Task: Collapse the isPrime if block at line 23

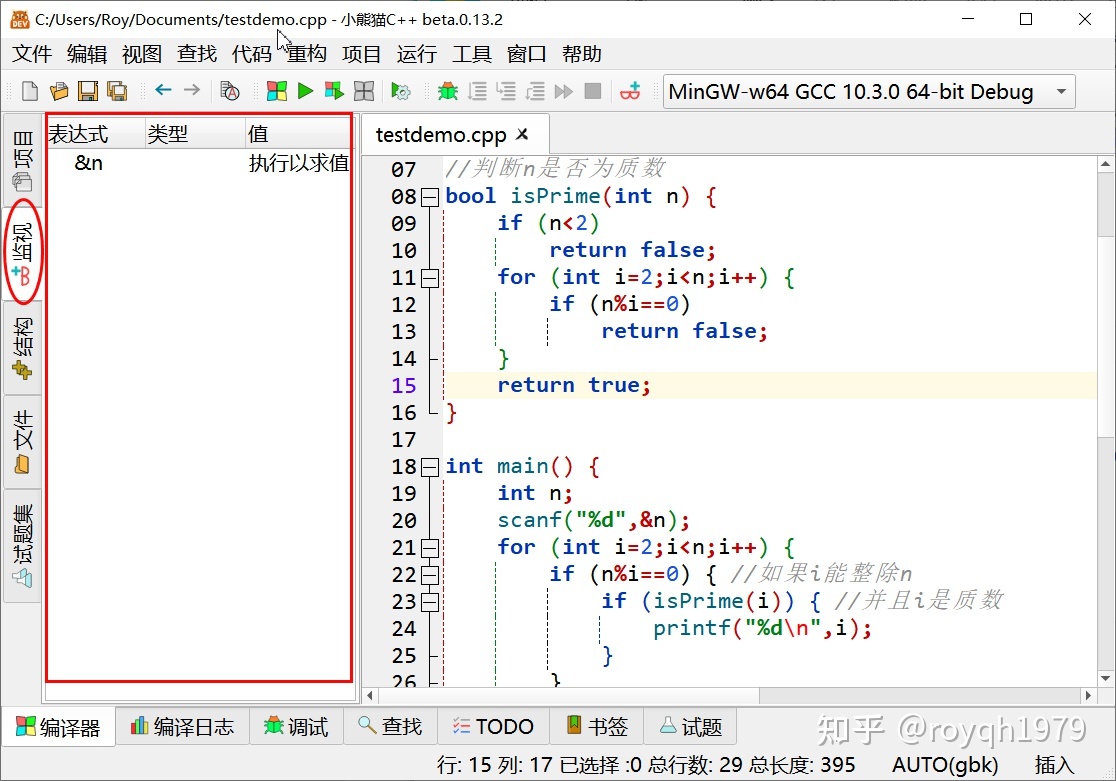Action: pos(430,602)
